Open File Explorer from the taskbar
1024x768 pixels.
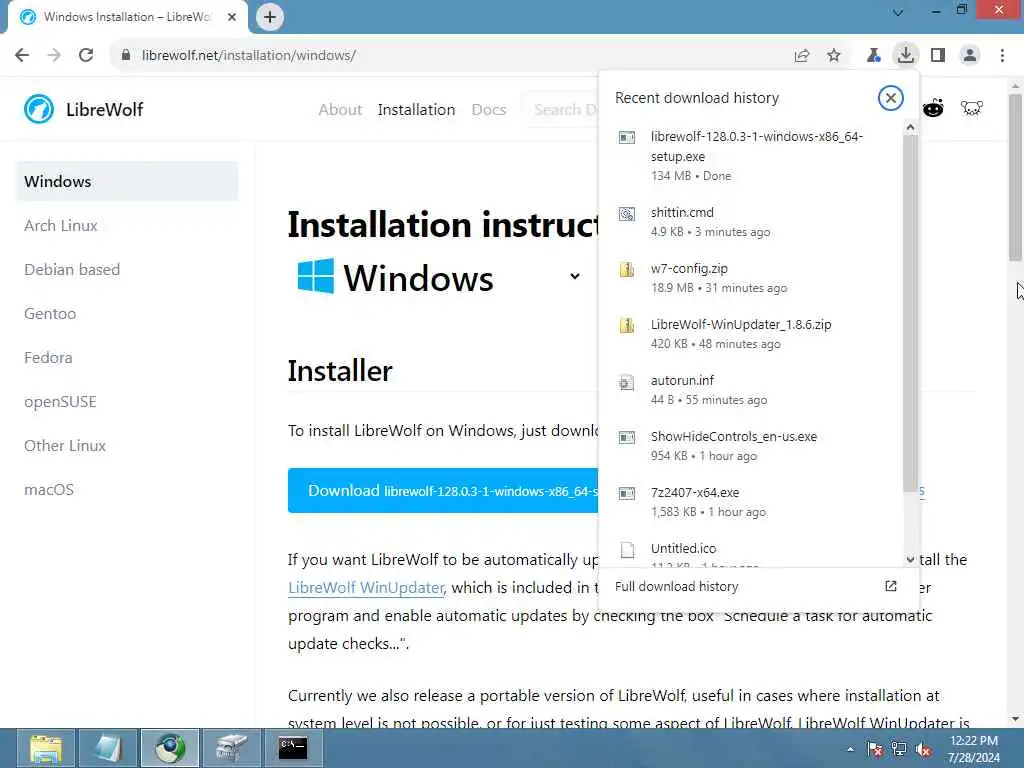tap(45, 748)
